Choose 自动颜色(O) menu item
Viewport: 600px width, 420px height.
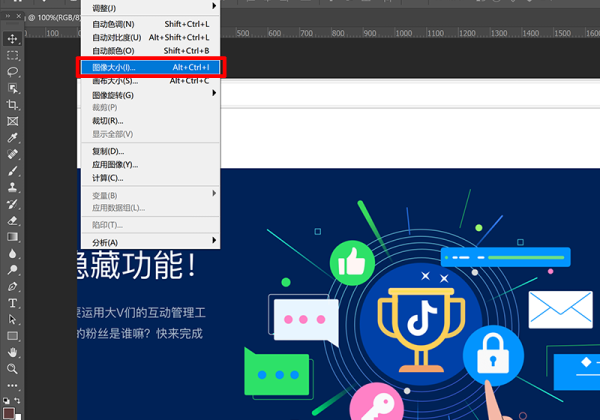click(150, 50)
